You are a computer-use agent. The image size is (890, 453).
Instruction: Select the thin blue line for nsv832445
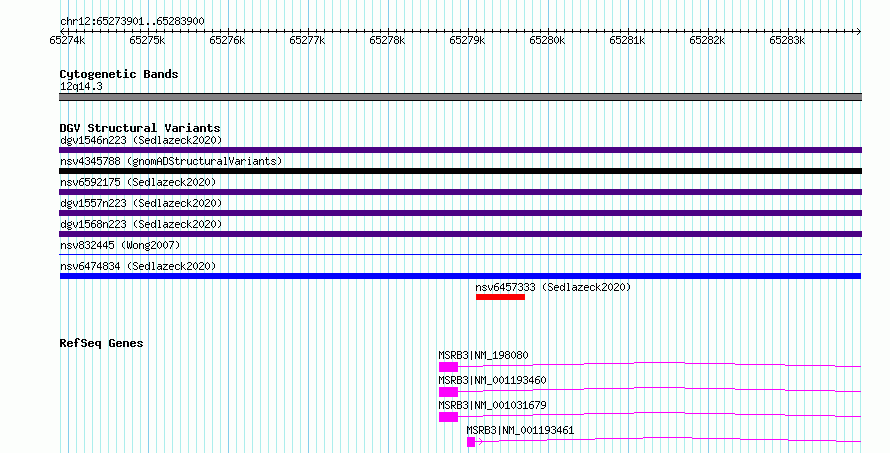[x=460, y=255]
